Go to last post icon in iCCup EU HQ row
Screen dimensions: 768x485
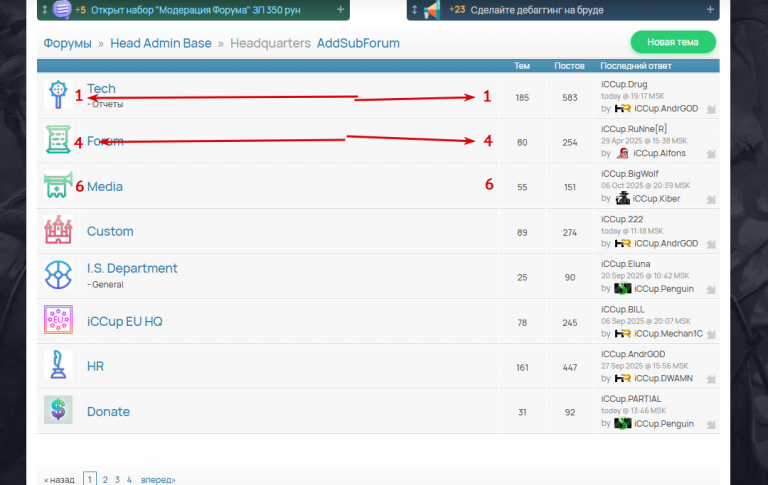pyautogui.click(x=711, y=334)
